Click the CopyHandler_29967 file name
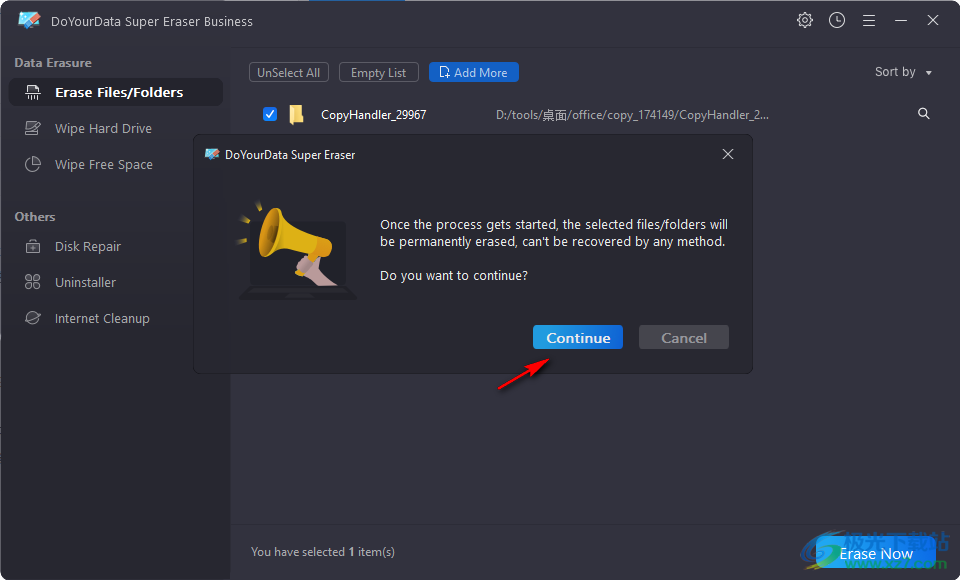This screenshot has height=580, width=960. pyautogui.click(x=373, y=115)
